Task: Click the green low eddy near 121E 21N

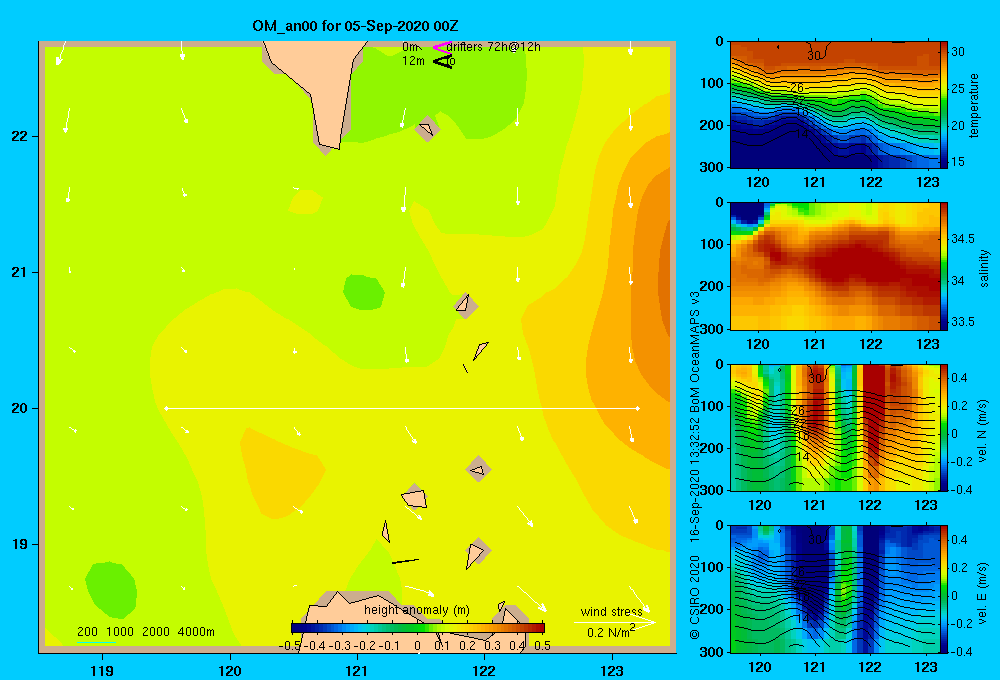Action: tap(364, 292)
